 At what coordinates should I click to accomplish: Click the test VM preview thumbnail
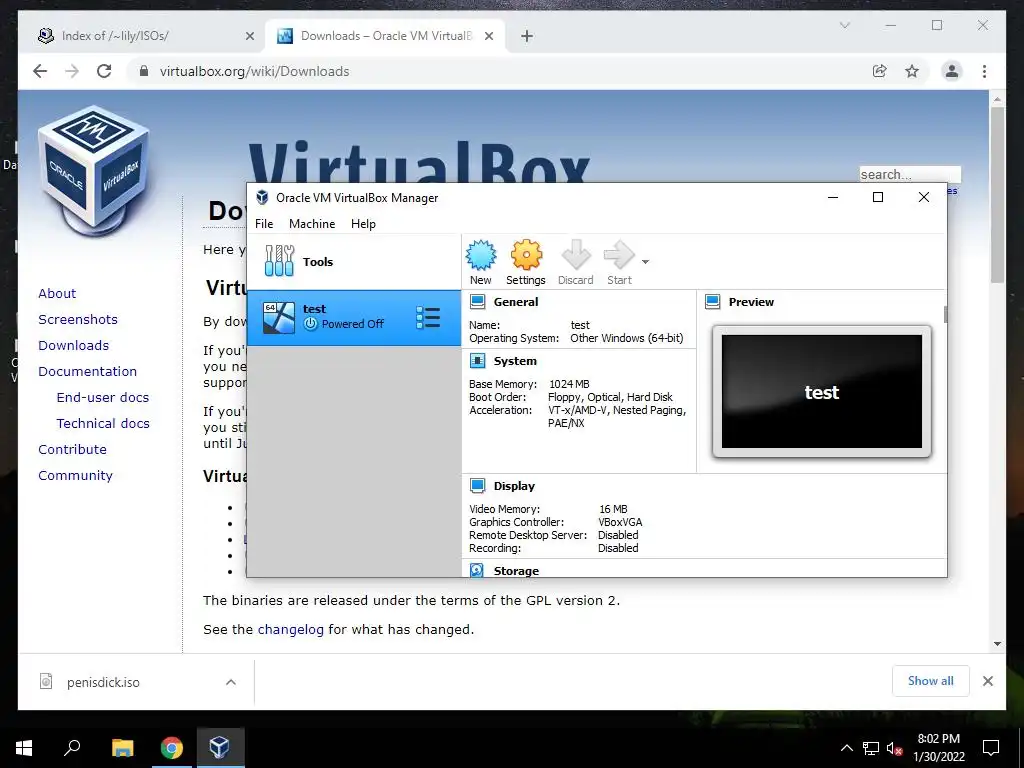822,392
